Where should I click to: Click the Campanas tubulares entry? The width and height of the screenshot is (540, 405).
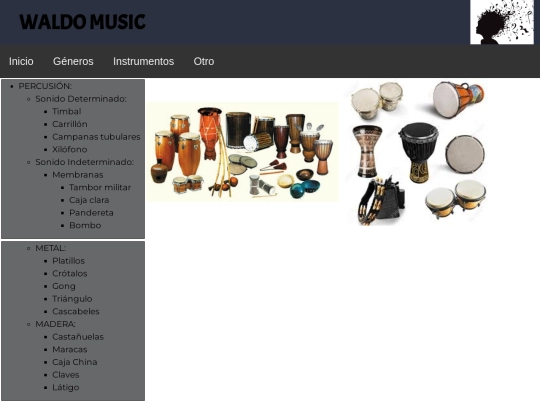pyautogui.click(x=96, y=137)
